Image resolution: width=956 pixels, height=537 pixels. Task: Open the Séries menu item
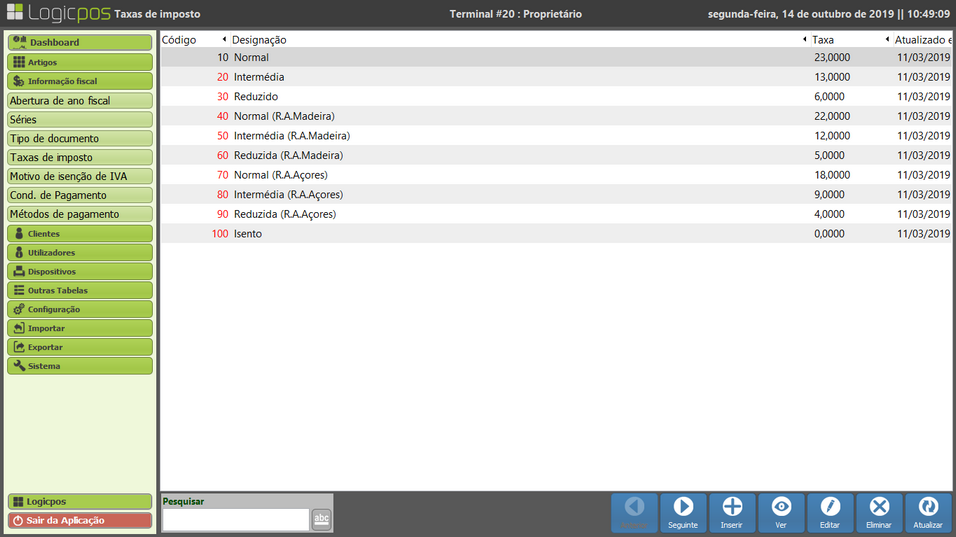80,120
